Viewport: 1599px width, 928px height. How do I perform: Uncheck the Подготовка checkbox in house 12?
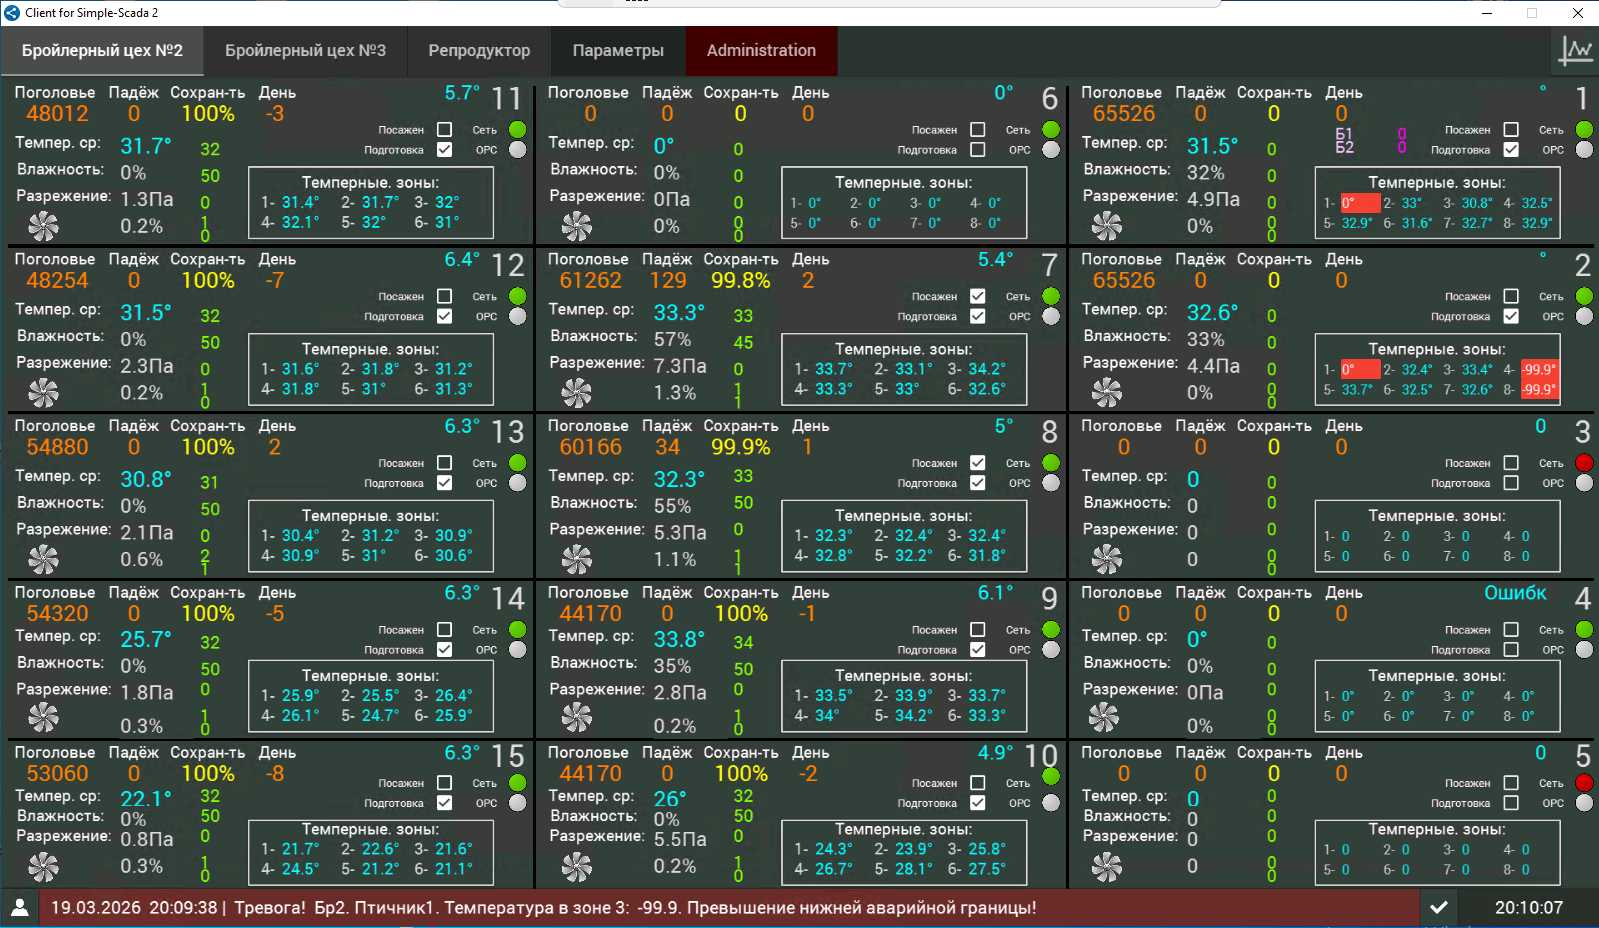pos(445,316)
